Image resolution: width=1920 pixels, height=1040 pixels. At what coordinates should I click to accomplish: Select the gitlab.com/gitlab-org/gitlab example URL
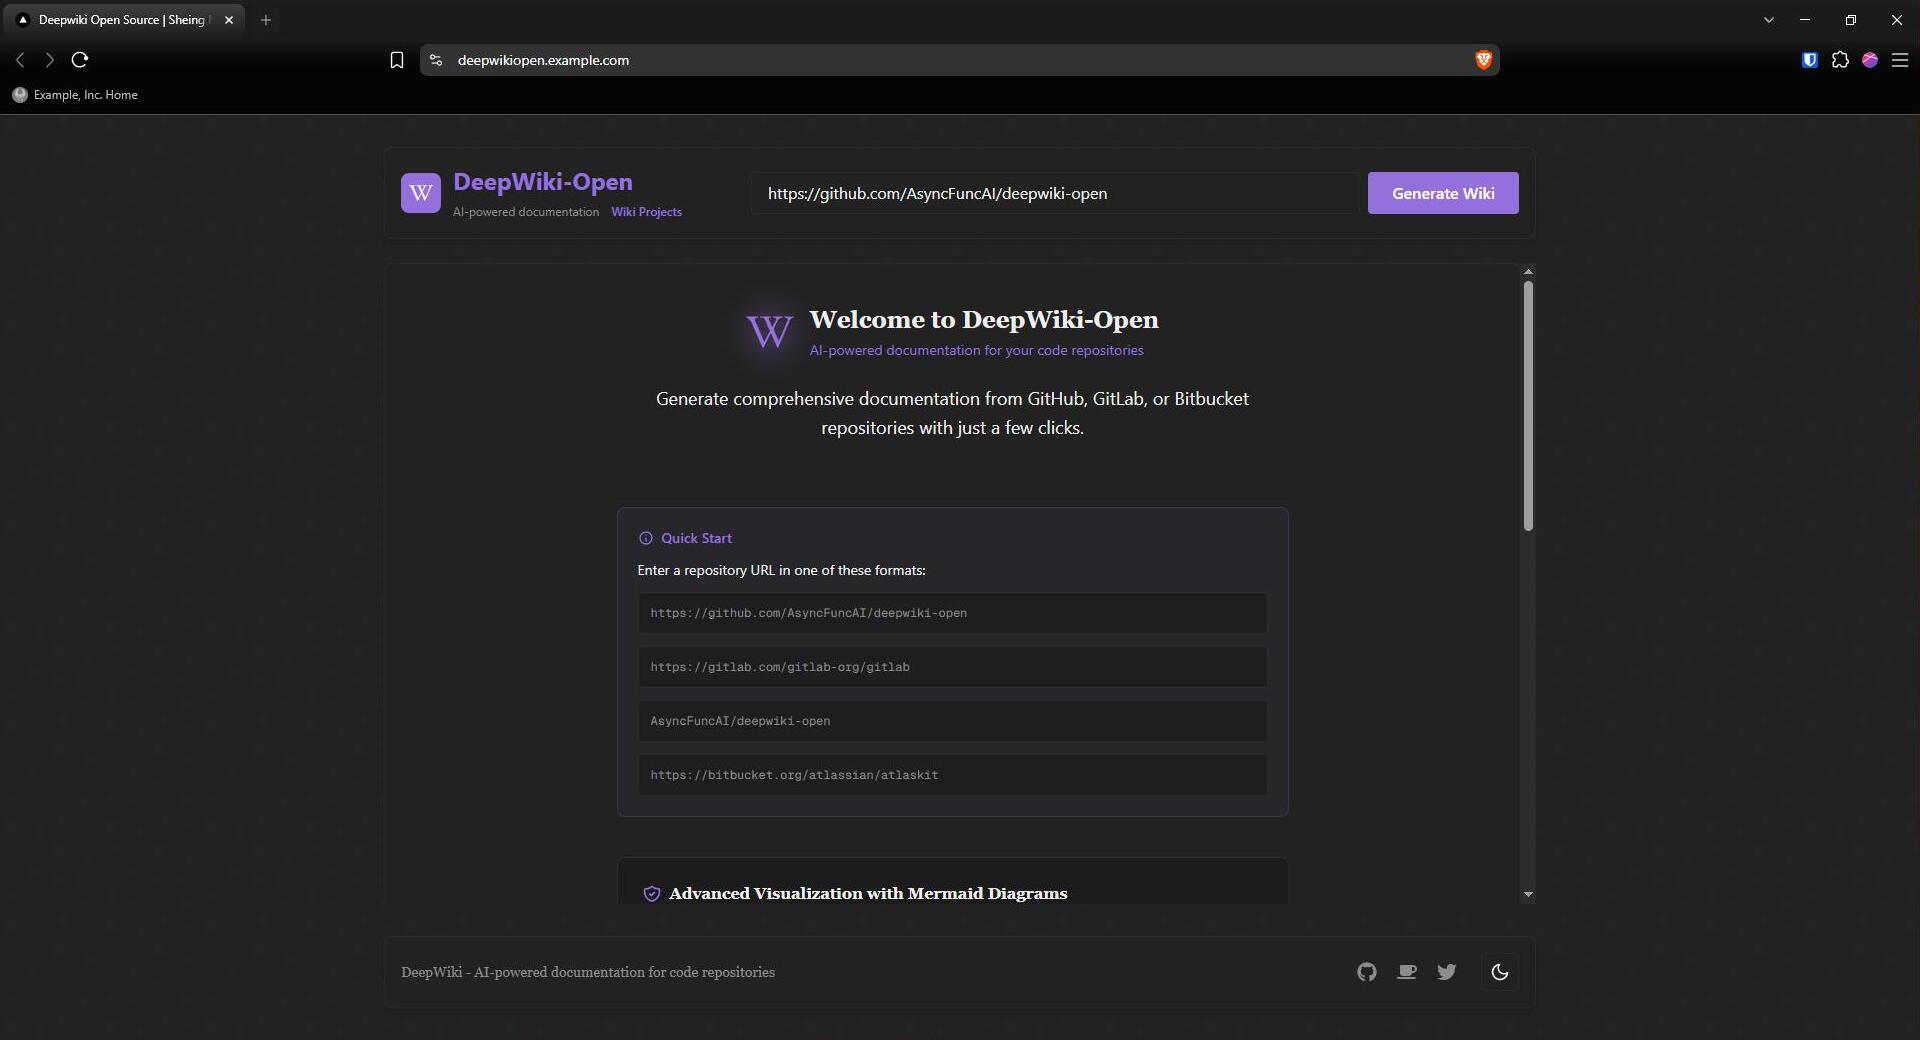tap(952, 667)
